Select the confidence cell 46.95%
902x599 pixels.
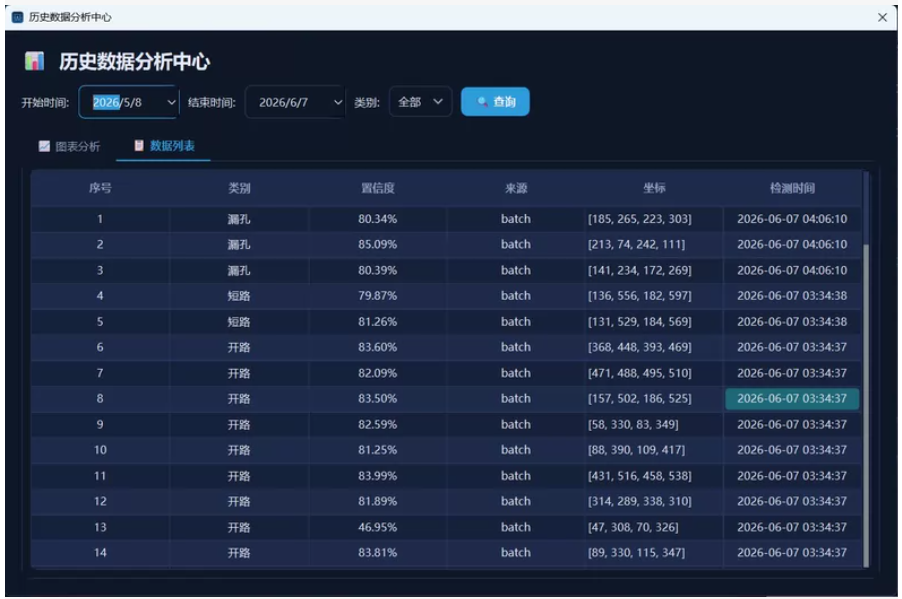(x=377, y=527)
